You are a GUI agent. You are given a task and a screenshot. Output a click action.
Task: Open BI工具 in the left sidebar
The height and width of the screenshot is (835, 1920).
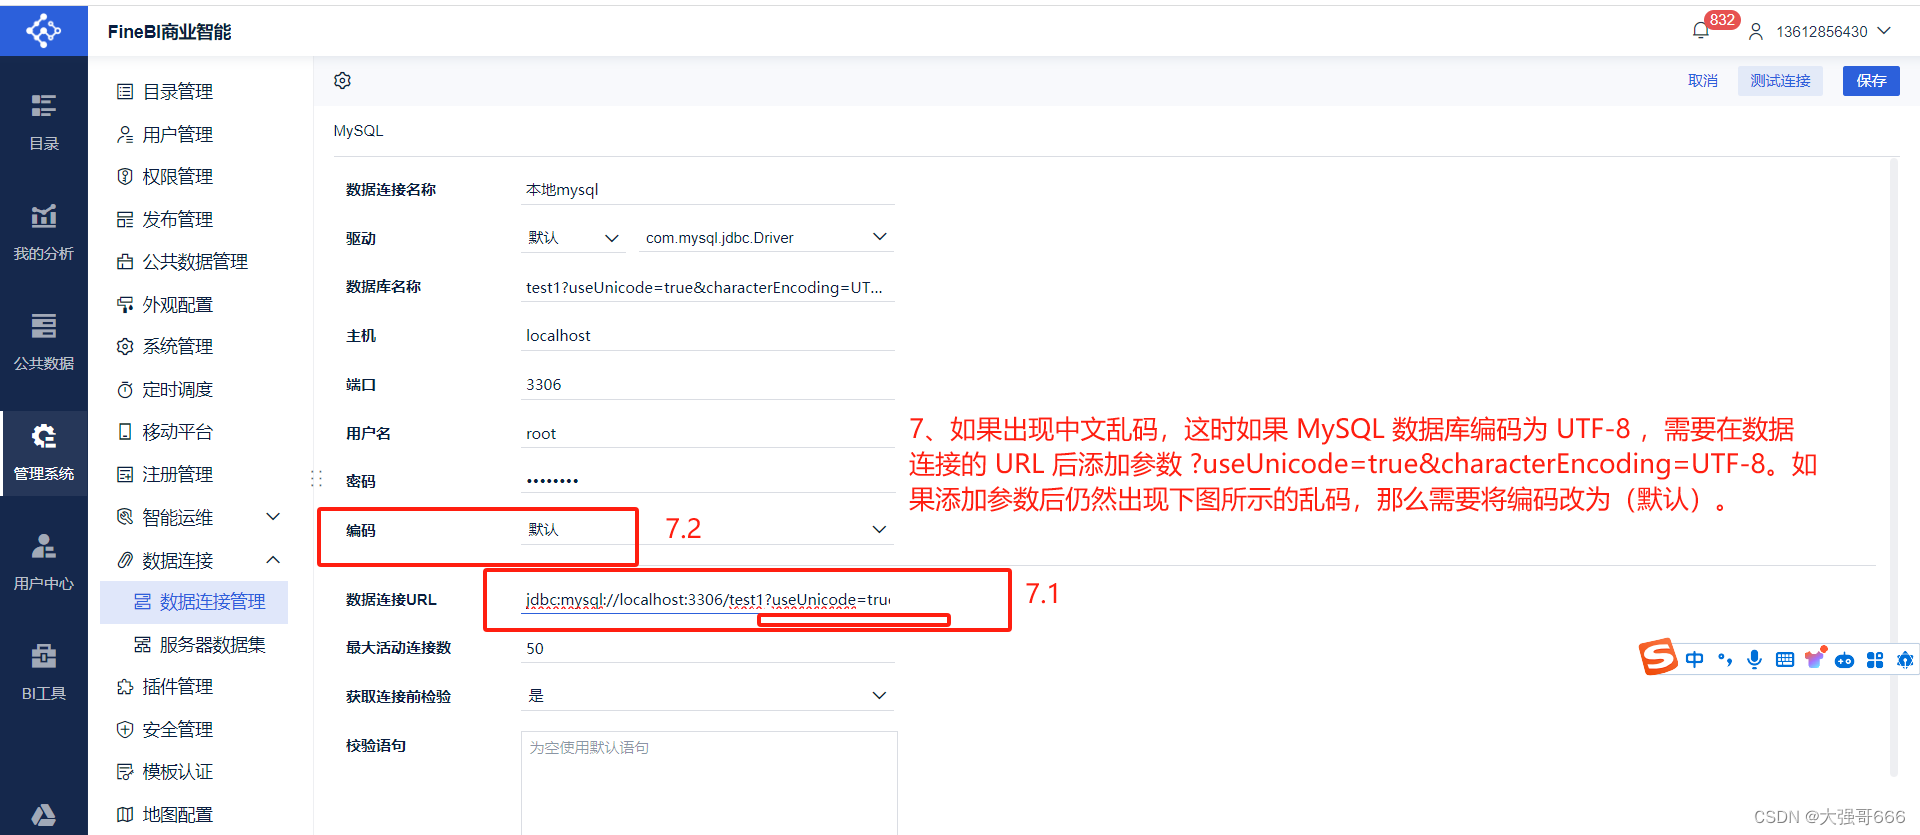pos(43,672)
